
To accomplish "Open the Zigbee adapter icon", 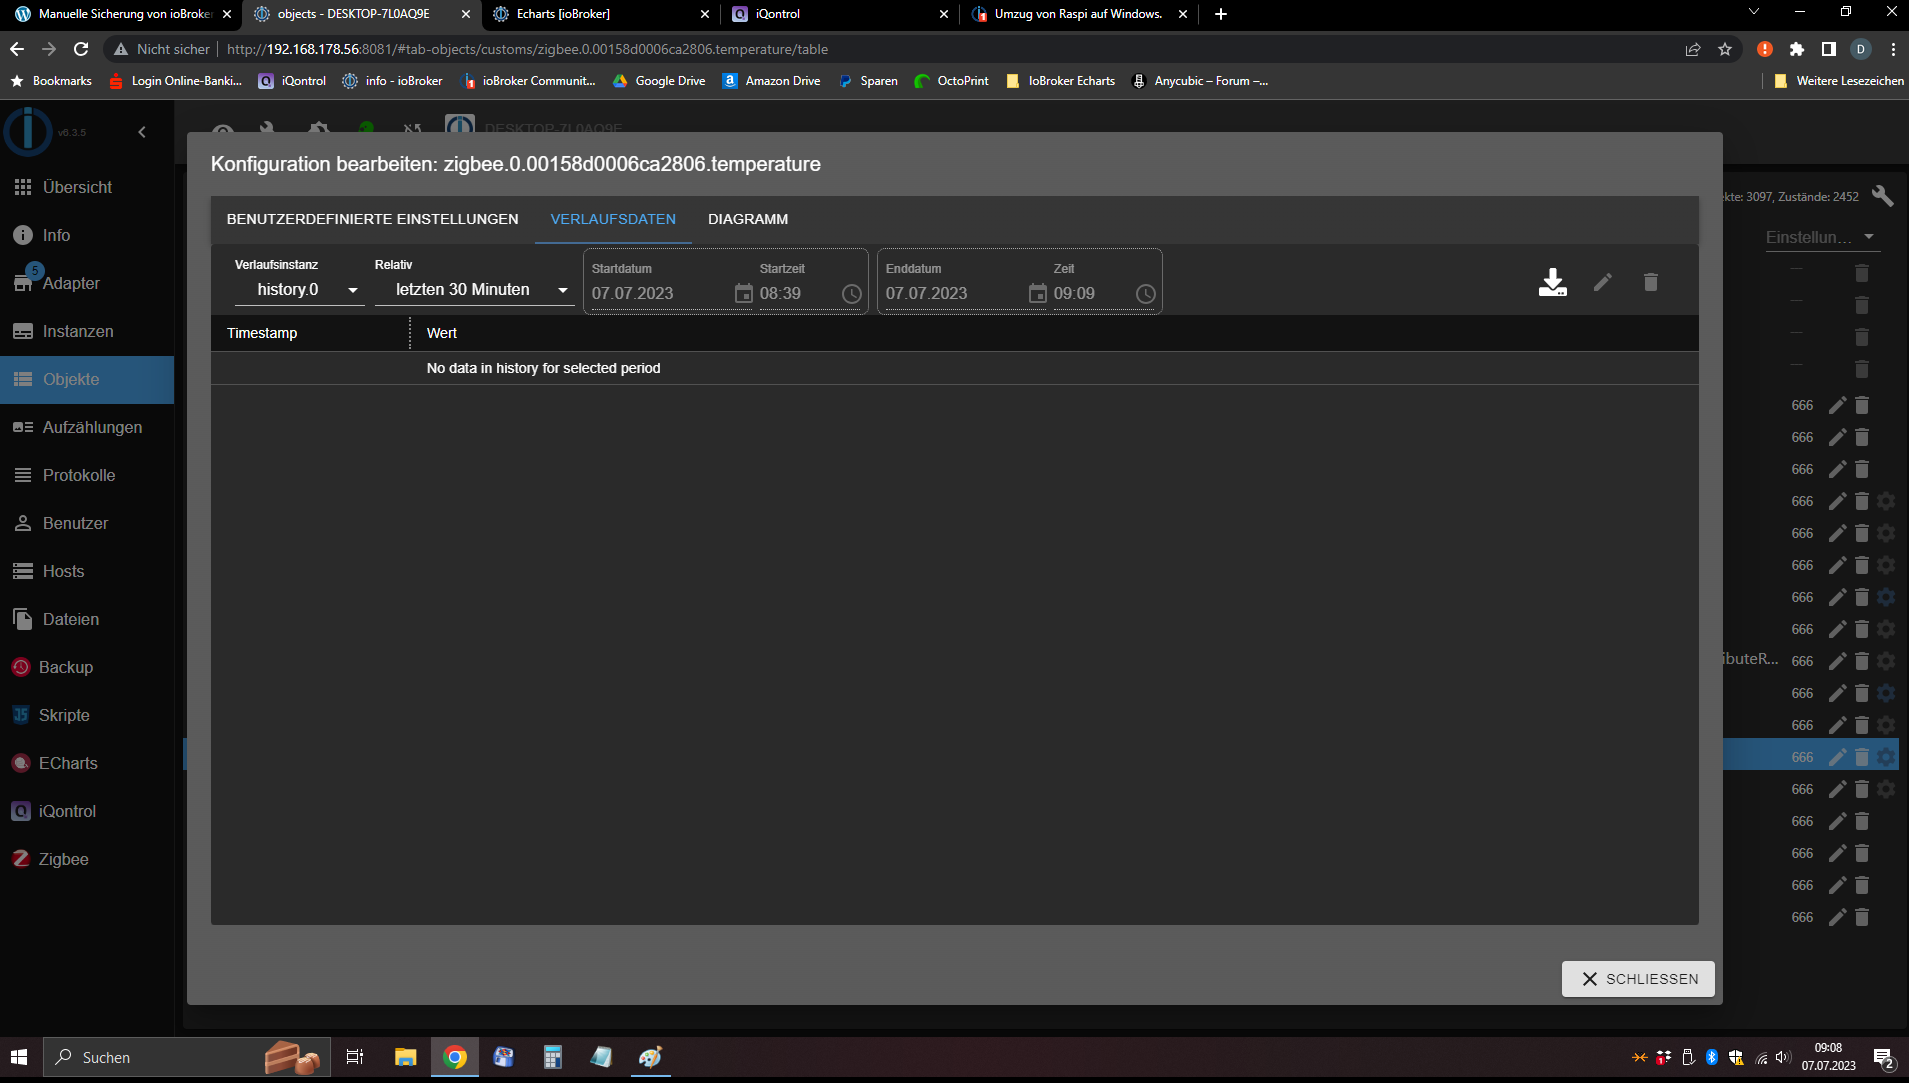I will click(x=21, y=859).
